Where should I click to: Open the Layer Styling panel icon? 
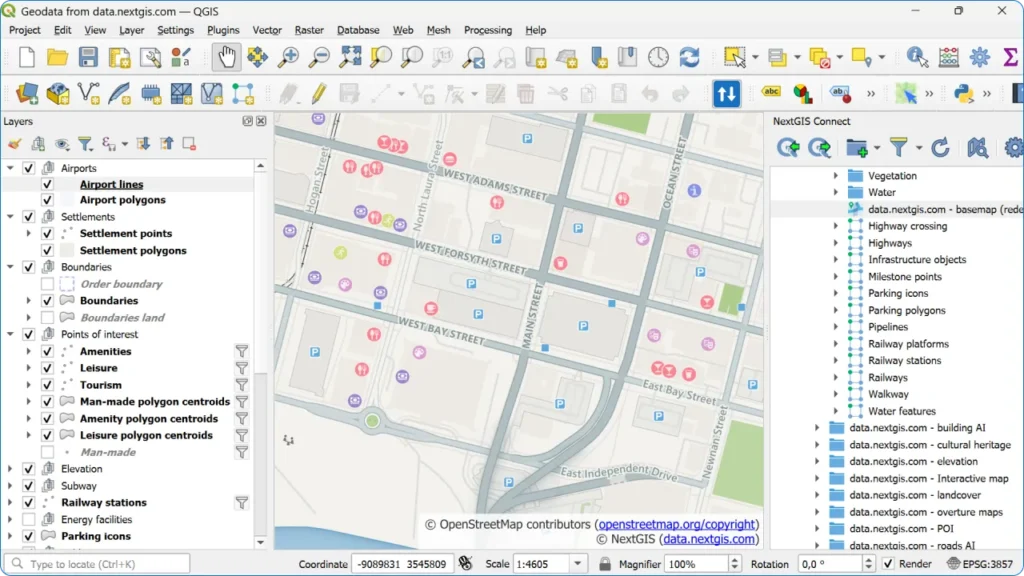pos(14,144)
